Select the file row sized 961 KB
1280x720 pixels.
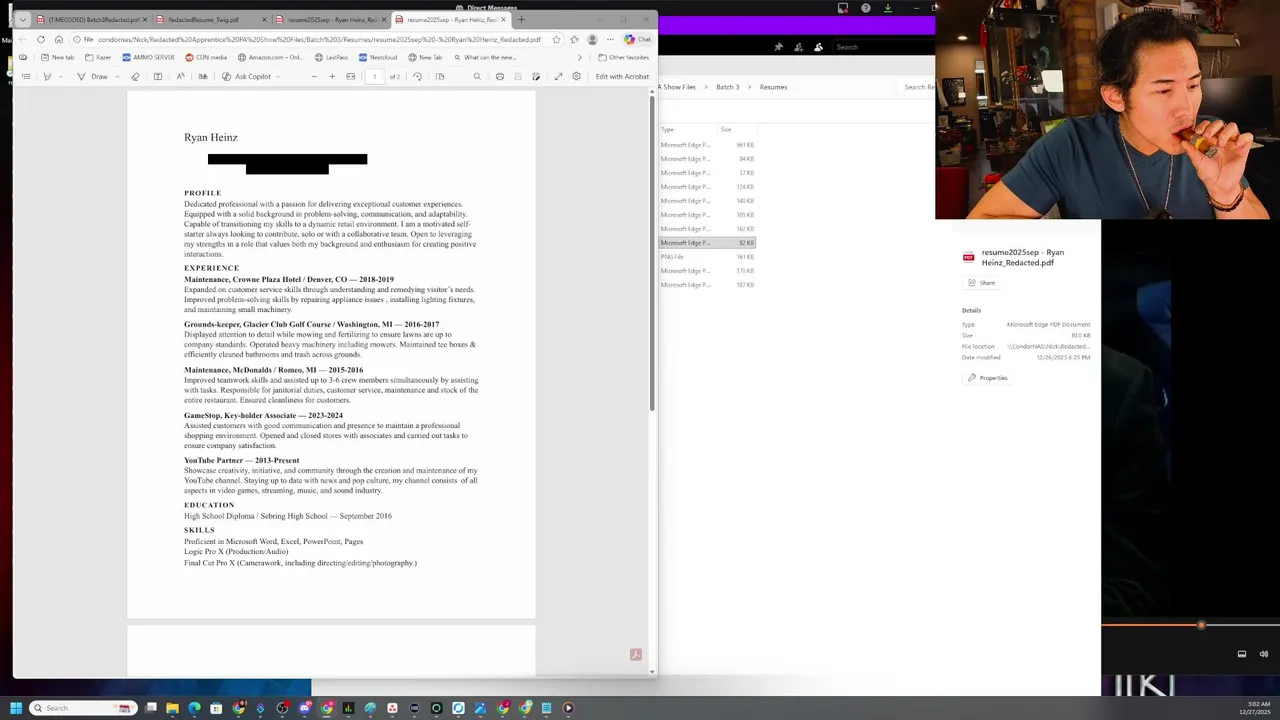click(707, 145)
